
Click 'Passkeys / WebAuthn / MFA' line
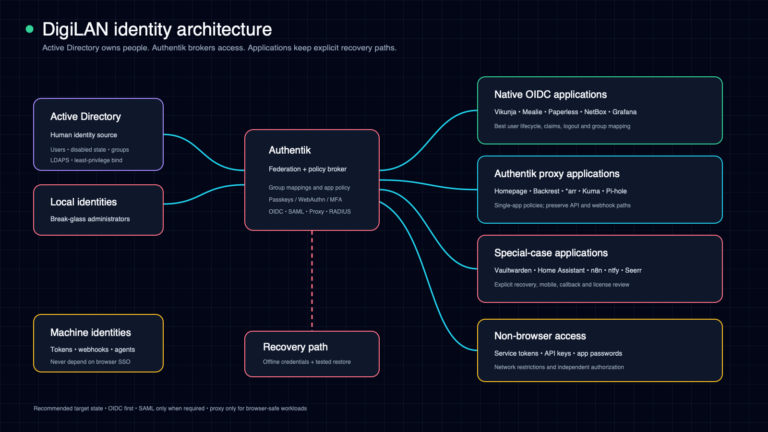click(305, 200)
